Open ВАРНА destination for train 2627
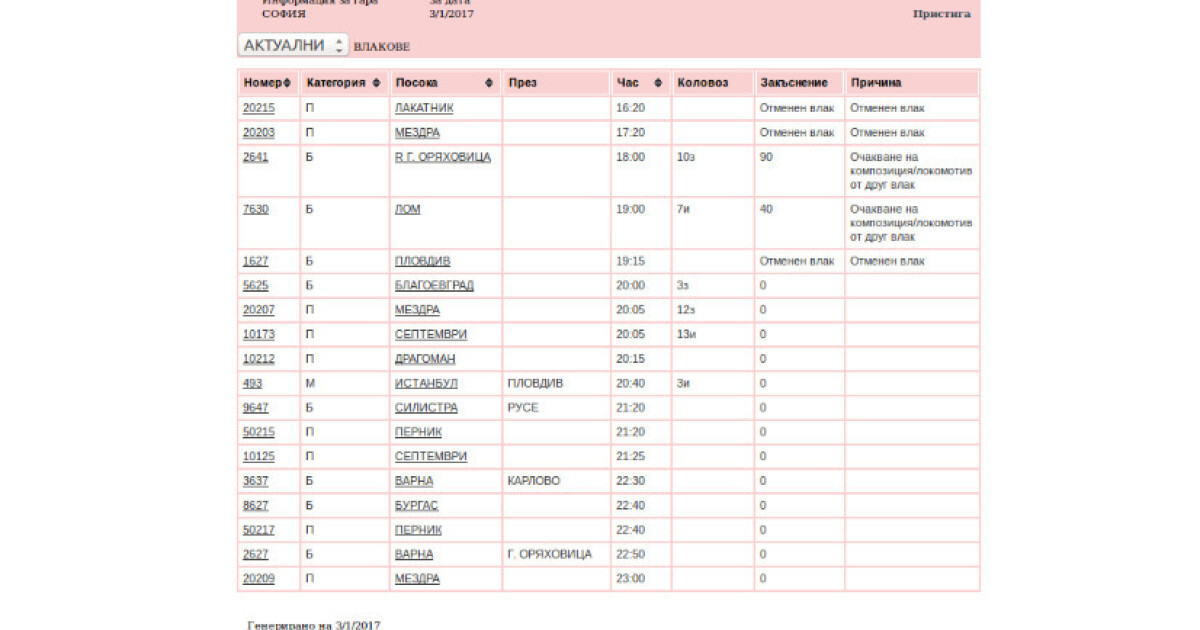The image size is (1200, 630). pyautogui.click(x=414, y=554)
